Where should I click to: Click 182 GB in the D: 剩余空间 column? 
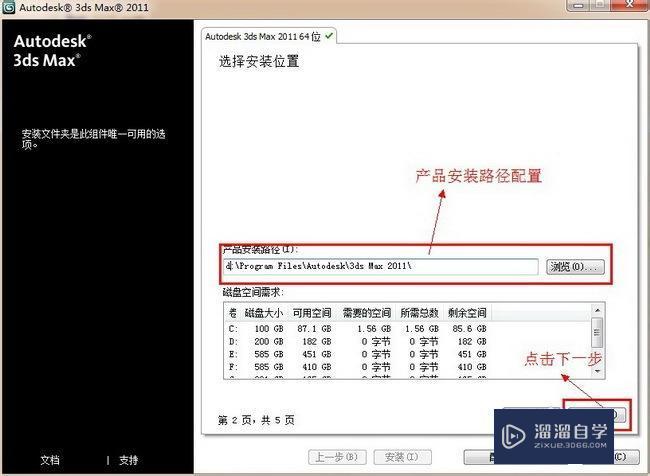(x=472, y=342)
